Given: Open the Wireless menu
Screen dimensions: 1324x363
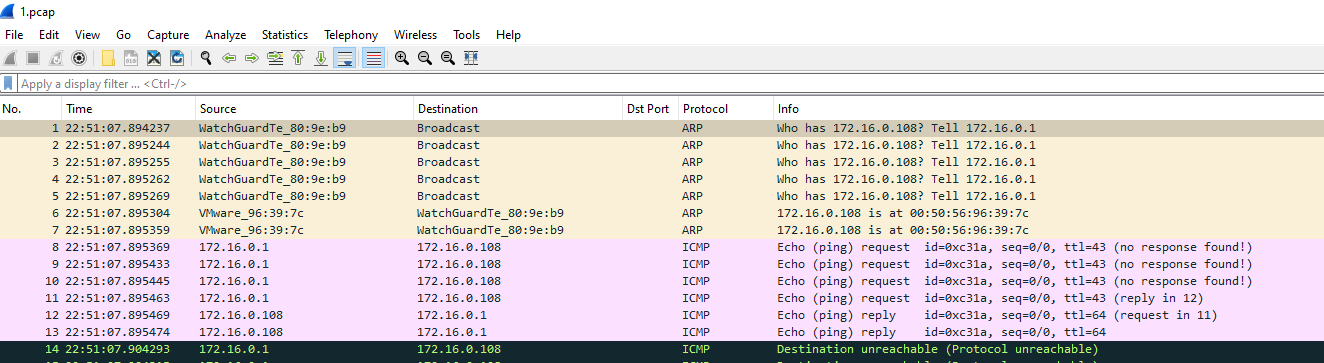Looking at the screenshot, I should point(416,35).
